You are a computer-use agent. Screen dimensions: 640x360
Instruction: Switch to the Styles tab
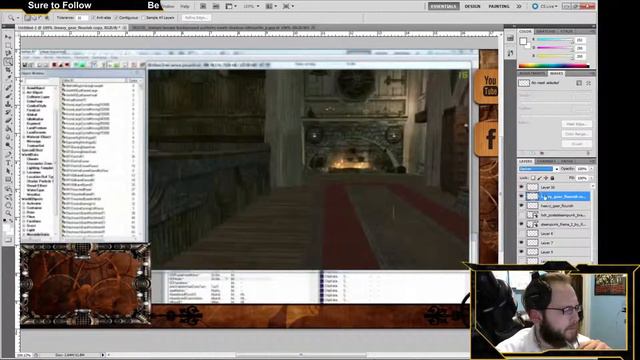(x=567, y=31)
